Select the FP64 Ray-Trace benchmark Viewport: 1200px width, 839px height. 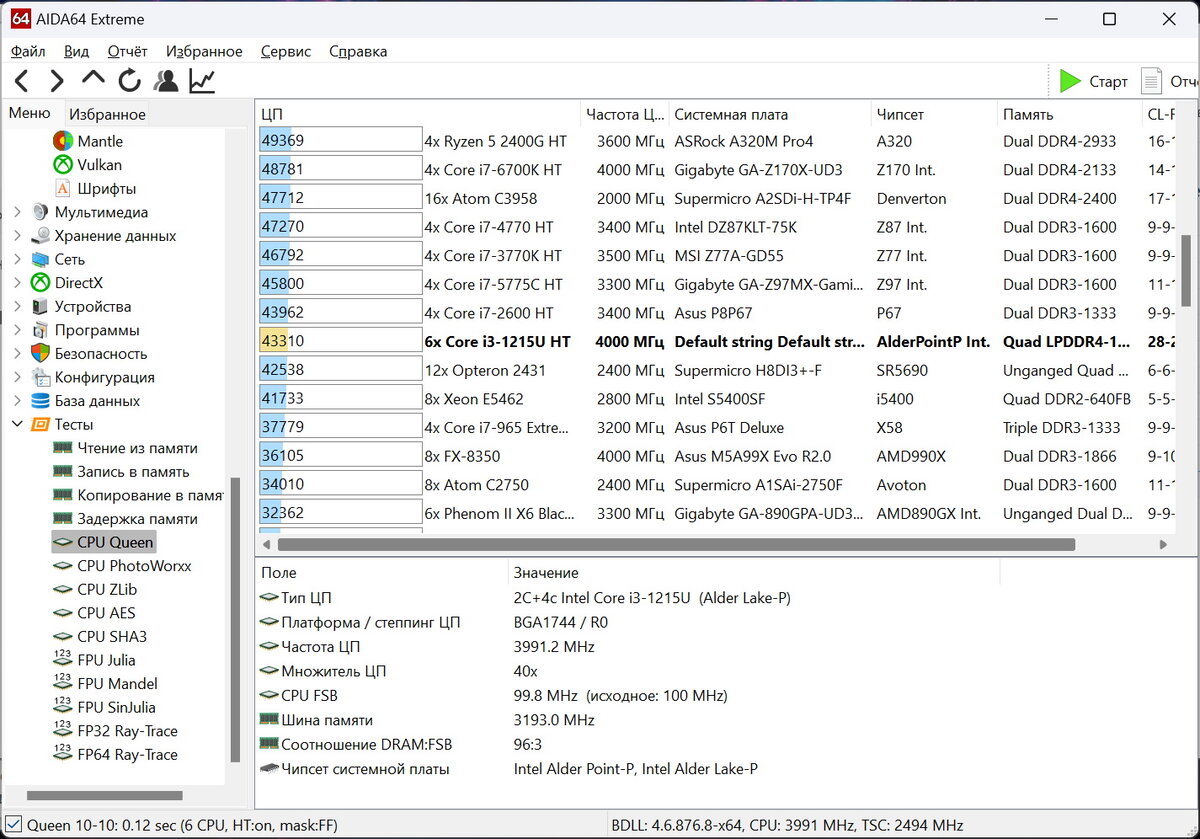tap(127, 755)
